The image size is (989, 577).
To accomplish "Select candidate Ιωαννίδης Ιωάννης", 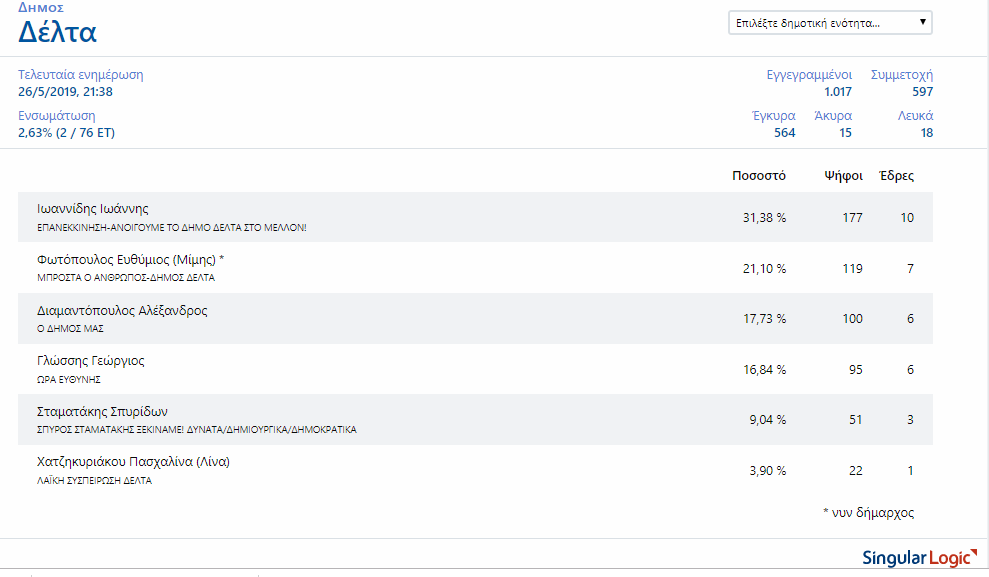I will pyautogui.click(x=93, y=209).
